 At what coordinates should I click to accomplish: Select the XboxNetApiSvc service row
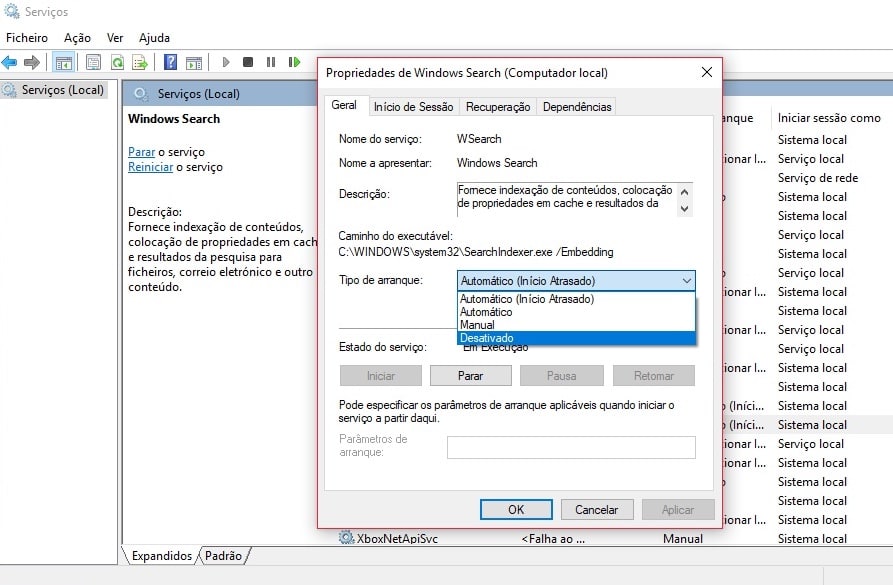tap(614, 538)
